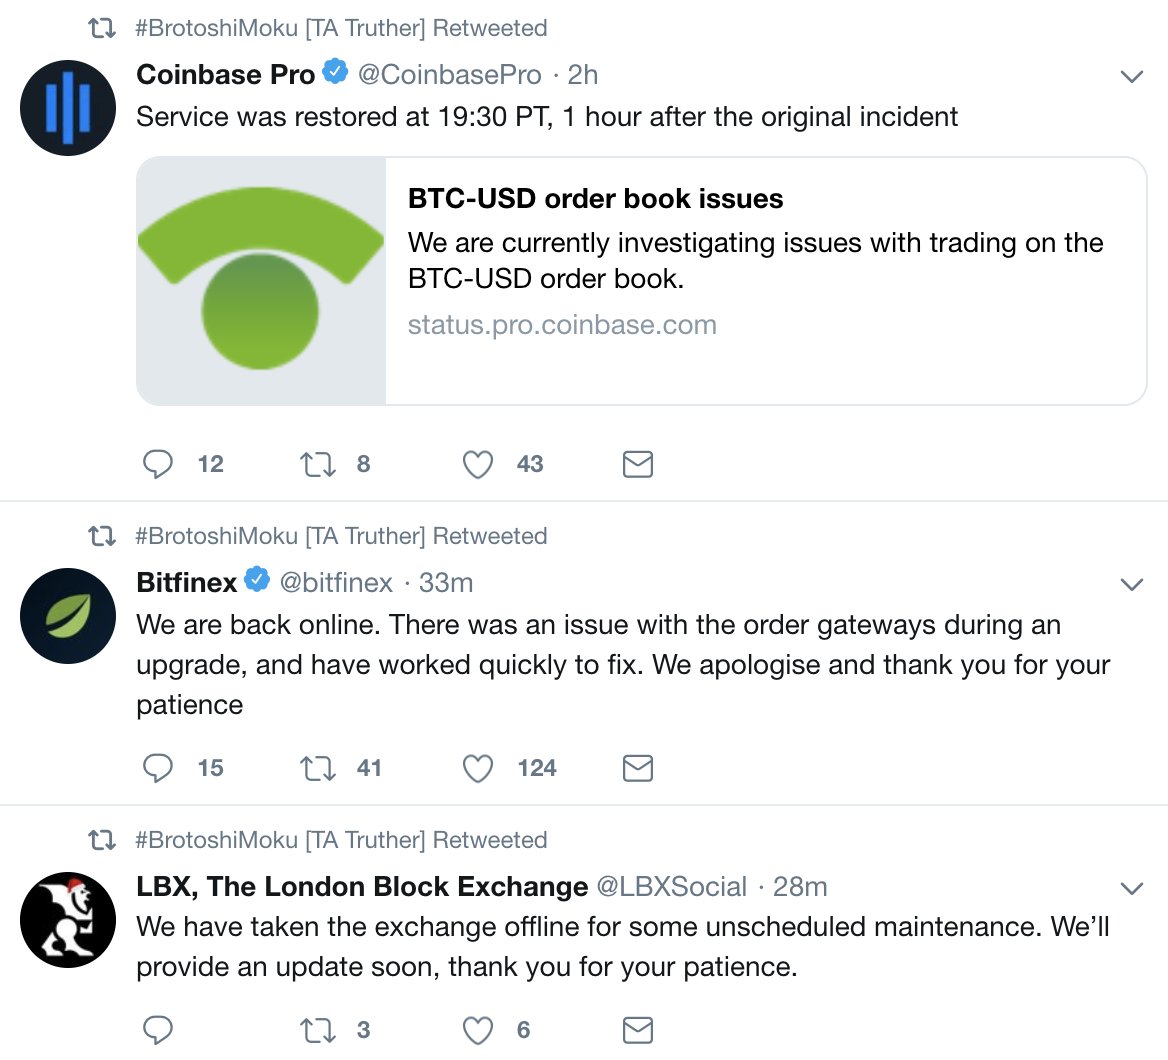Retweet the LBX maintenance tweet
Screen dimensions: 1168x1060
click(317, 1030)
